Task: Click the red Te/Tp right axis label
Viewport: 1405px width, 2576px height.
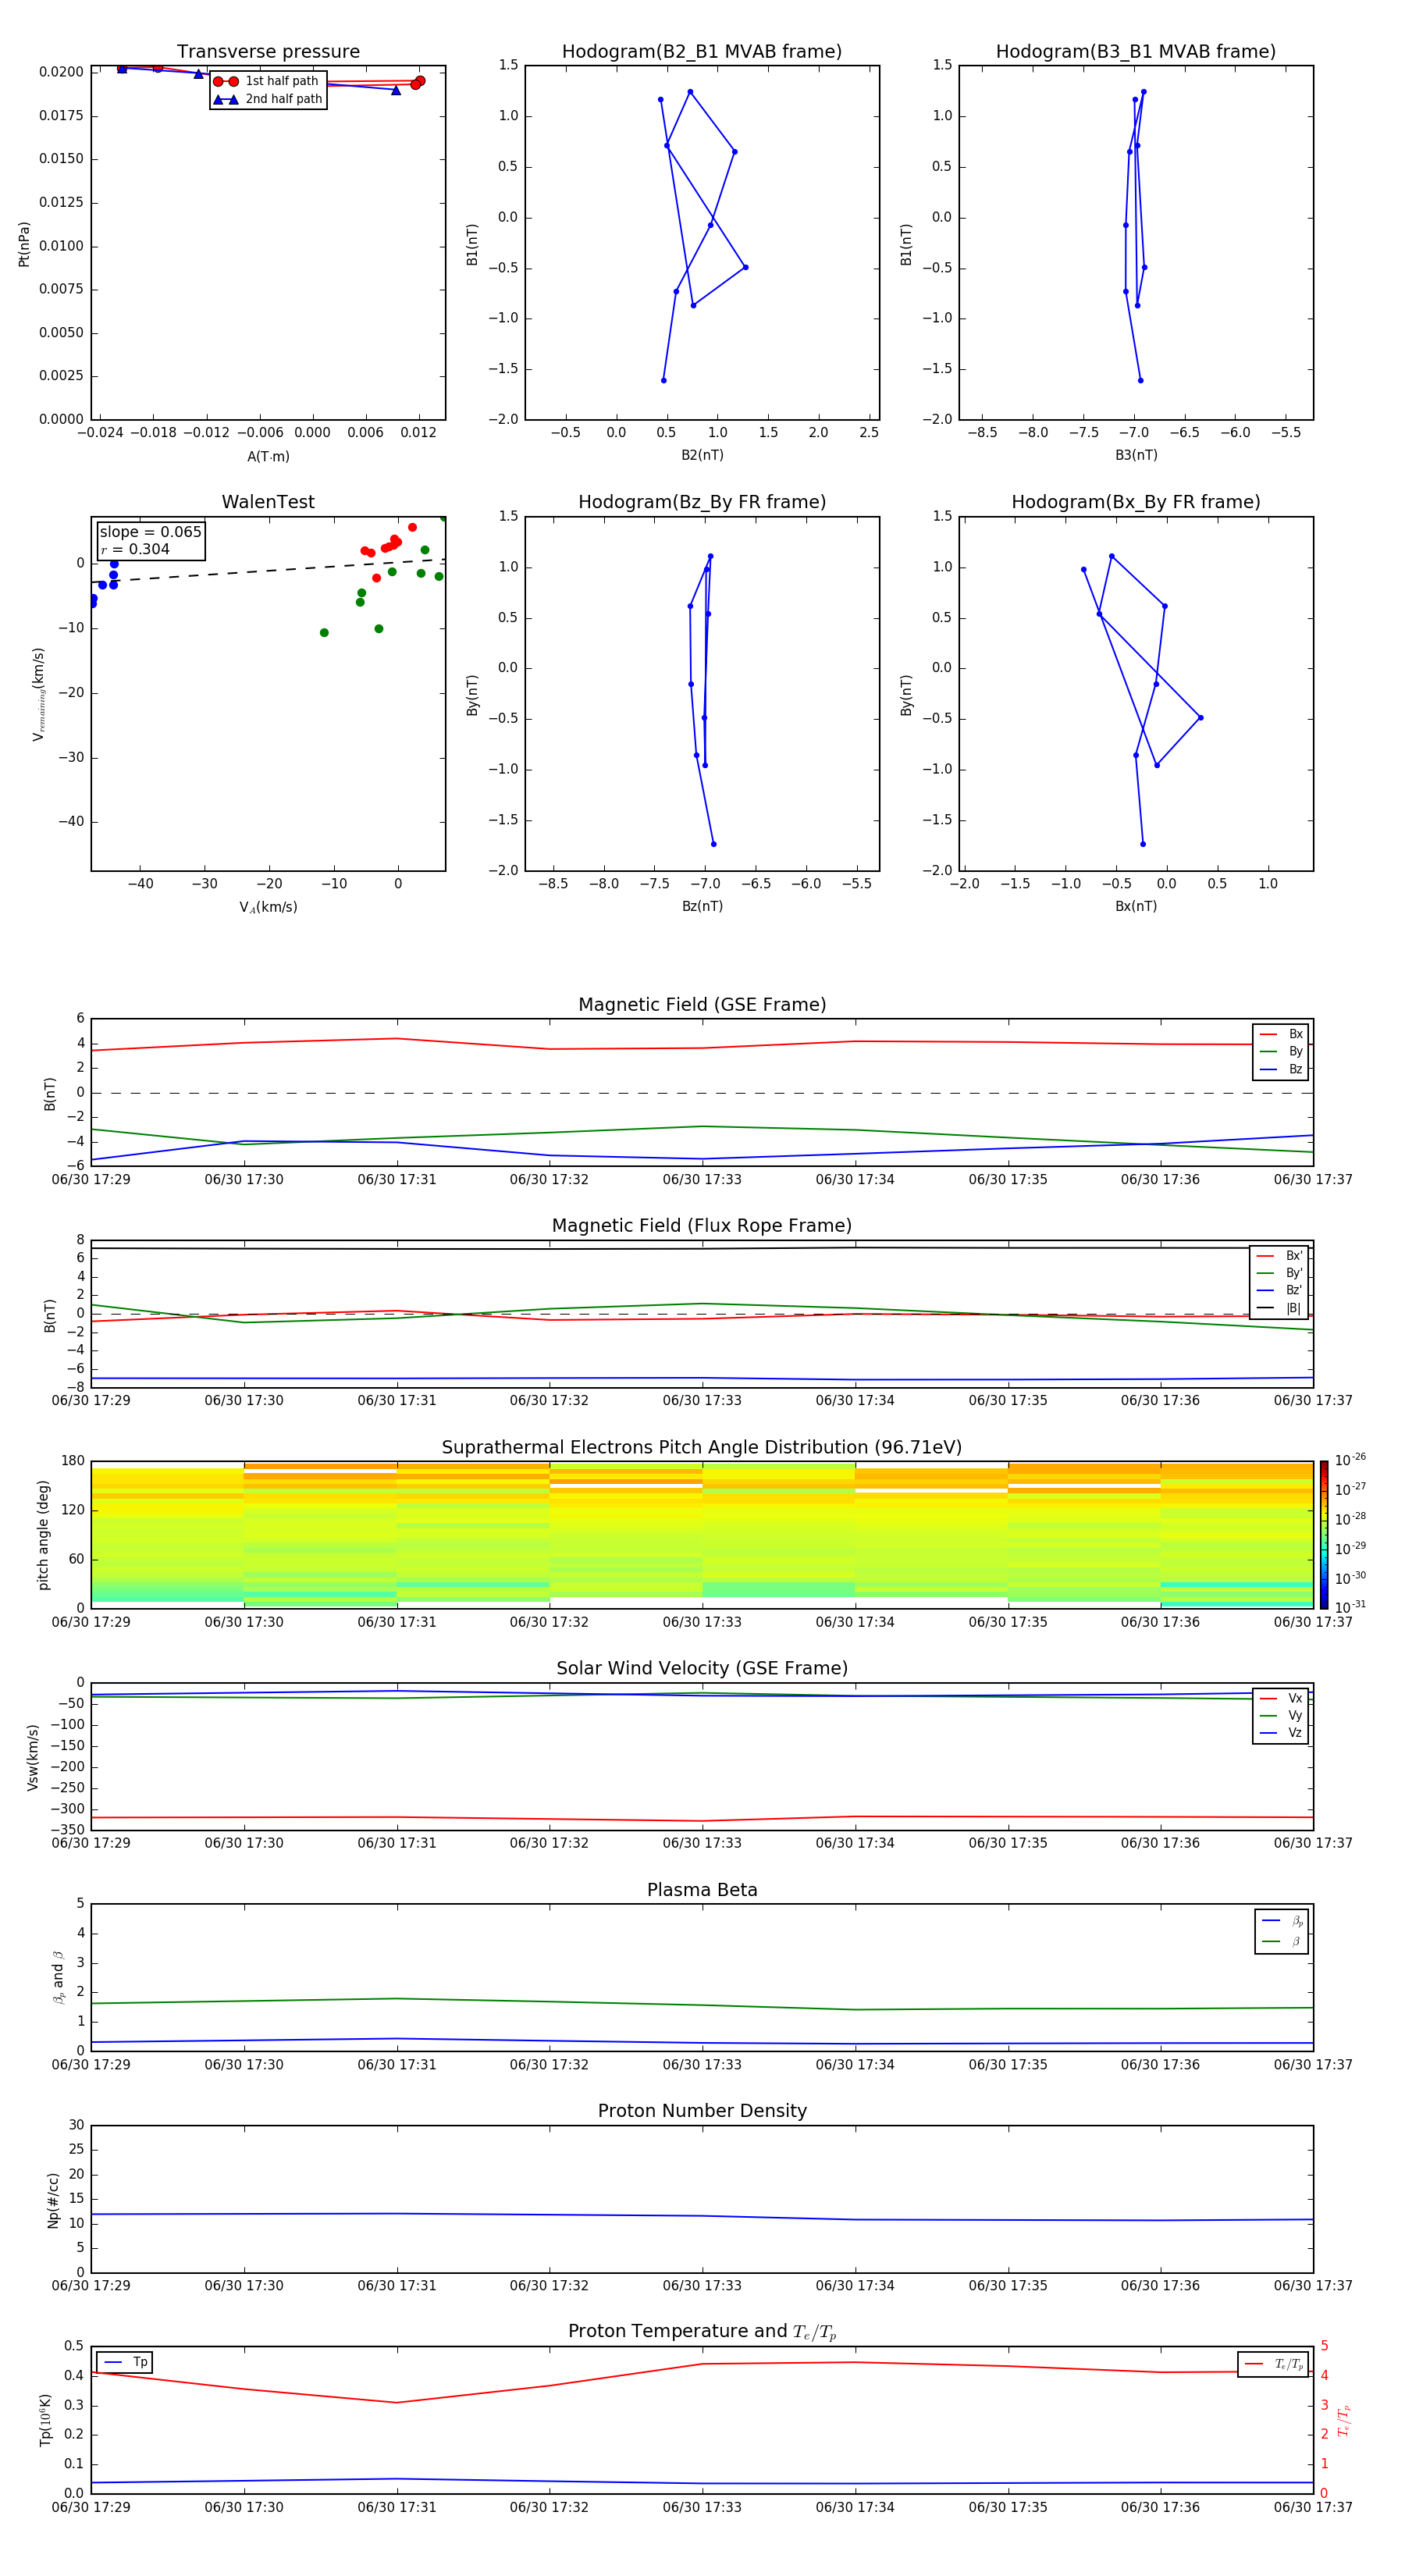Action: 1343,2420
